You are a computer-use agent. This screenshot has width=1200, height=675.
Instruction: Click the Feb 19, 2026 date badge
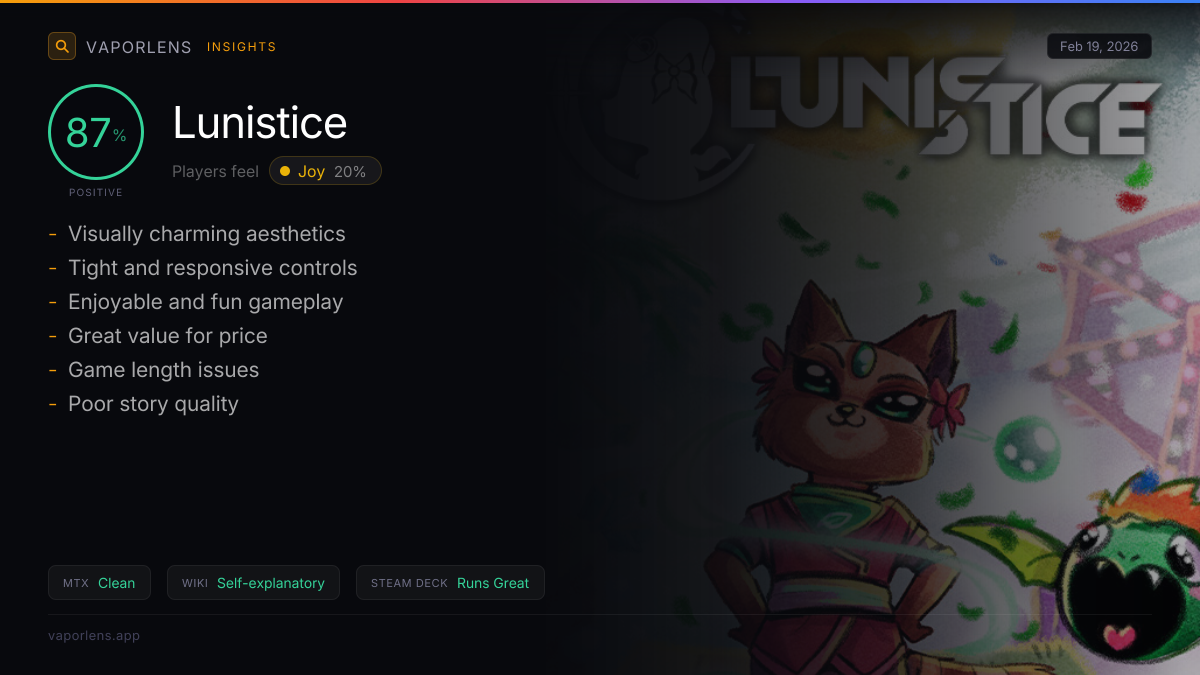click(1099, 46)
